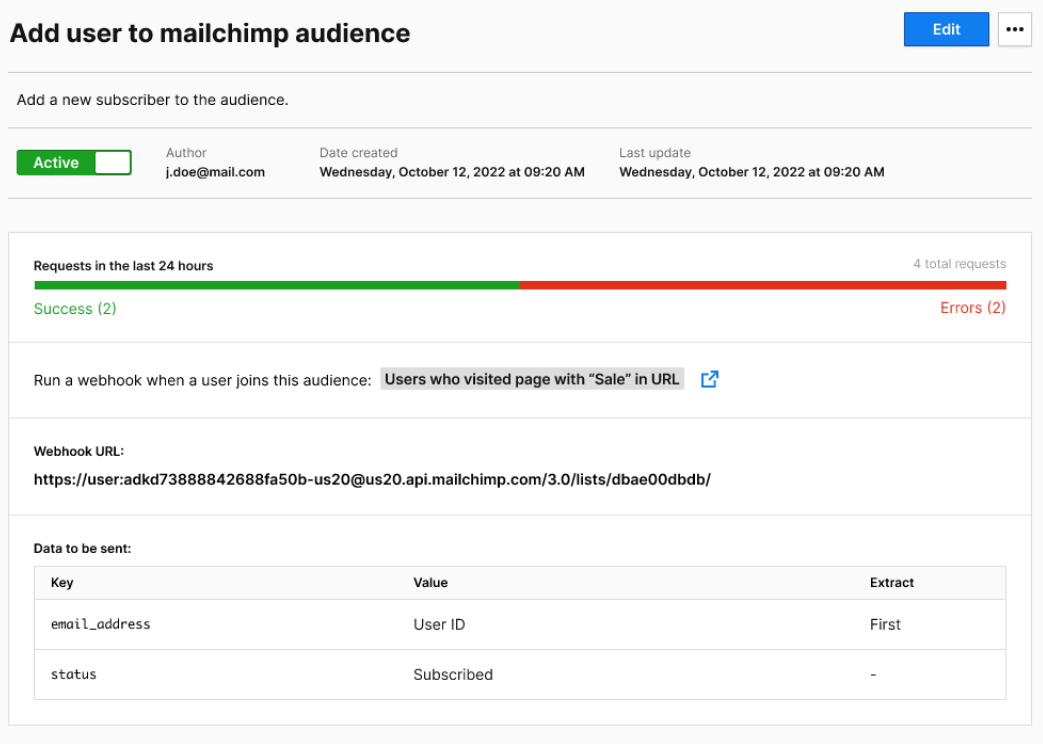The height and width of the screenshot is (744, 1043).
Task: Click the Key column header
Action: [x=62, y=582]
